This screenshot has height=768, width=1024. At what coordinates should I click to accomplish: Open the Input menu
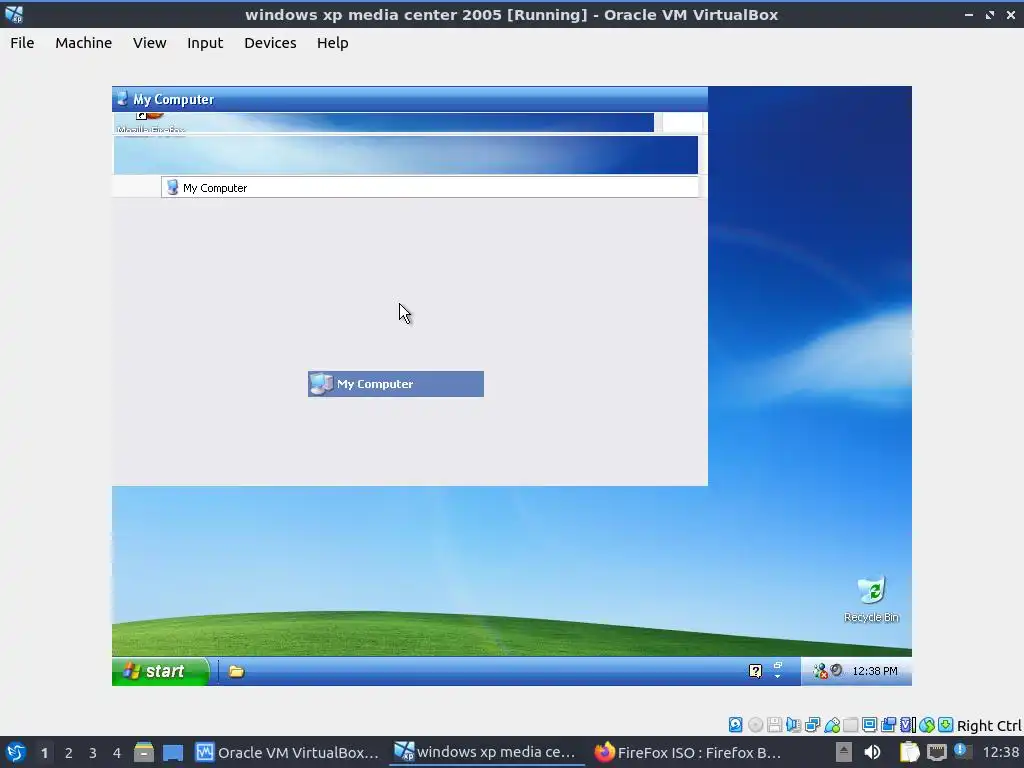205,43
